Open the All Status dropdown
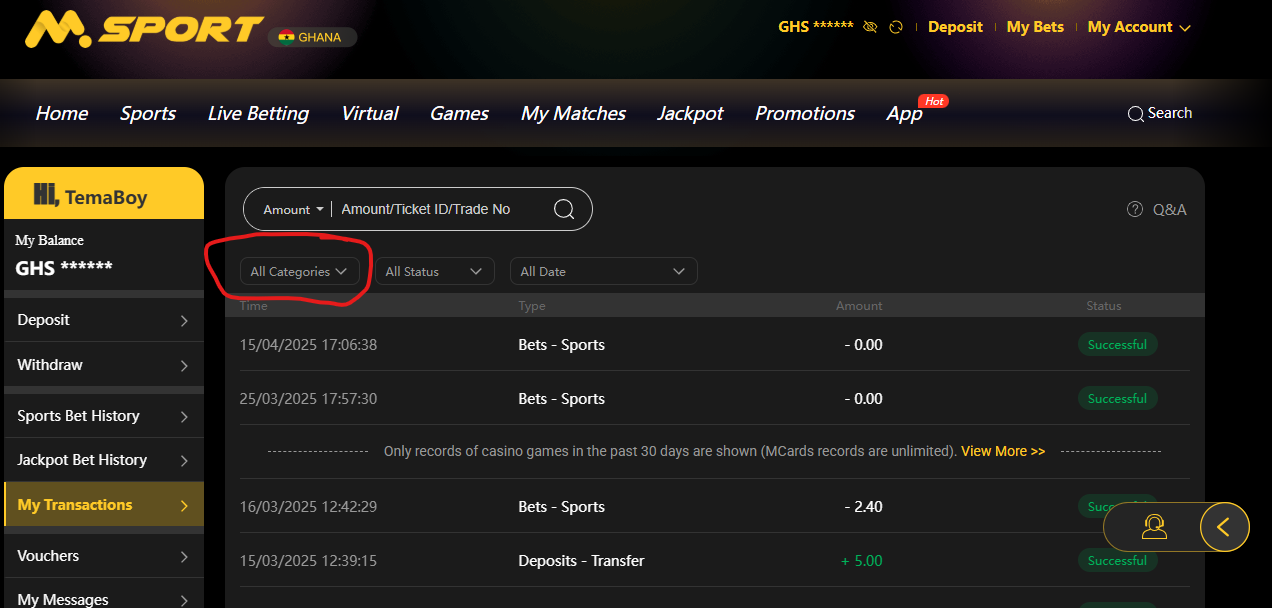Viewport: 1272px width, 608px height. pos(434,271)
